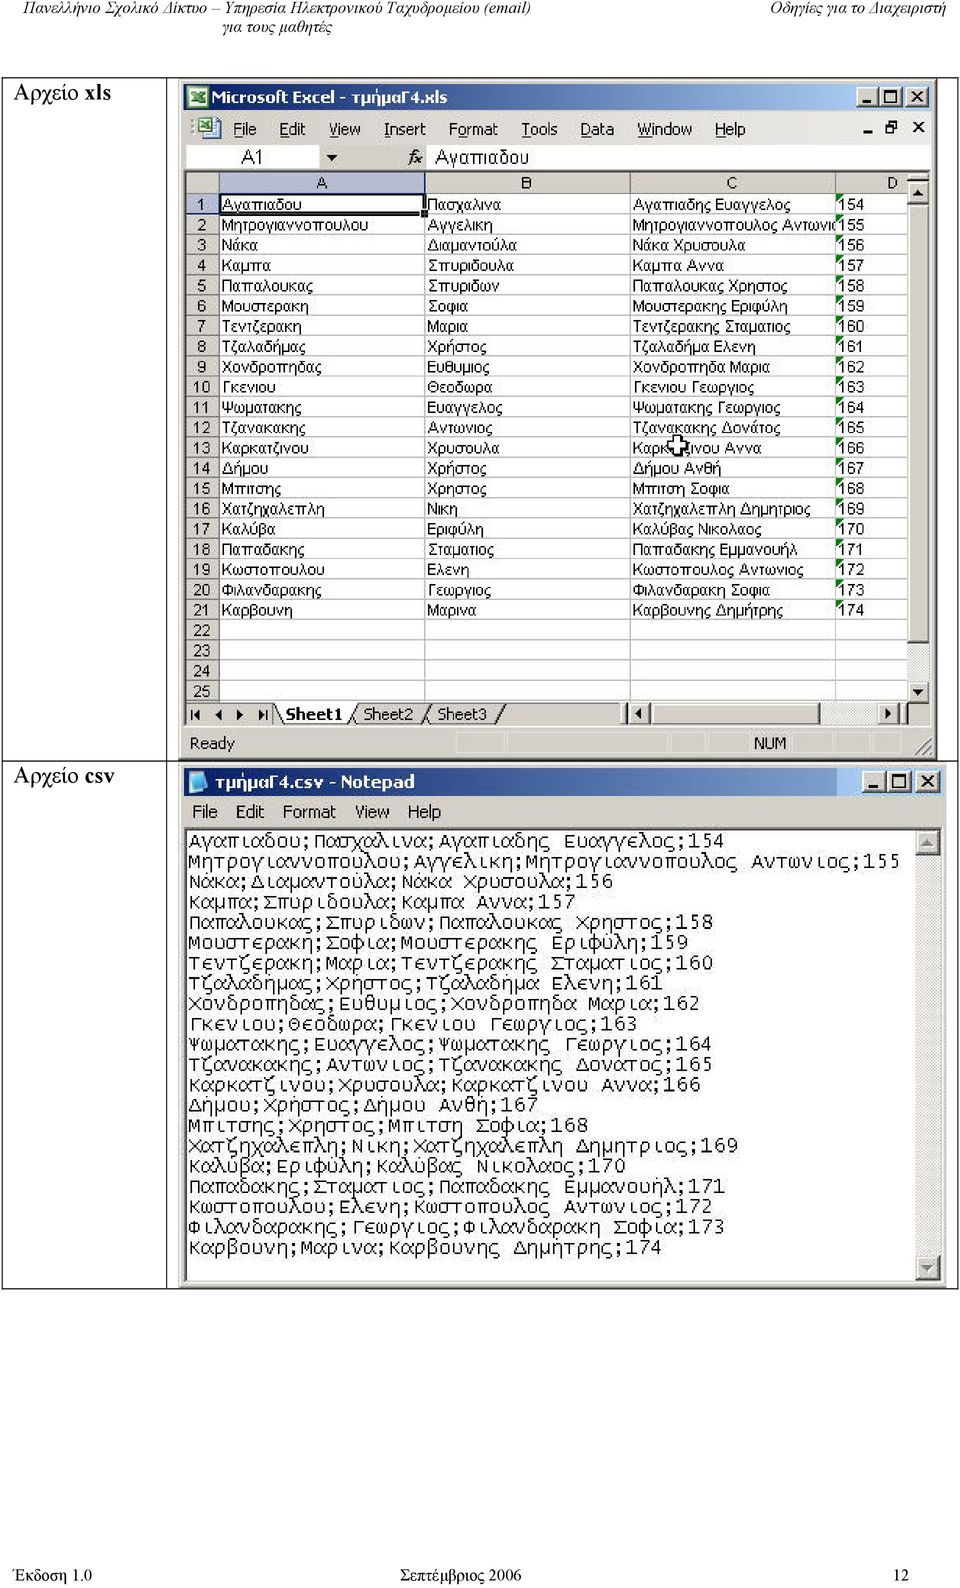Select row 10 header in Excel

tap(202, 387)
